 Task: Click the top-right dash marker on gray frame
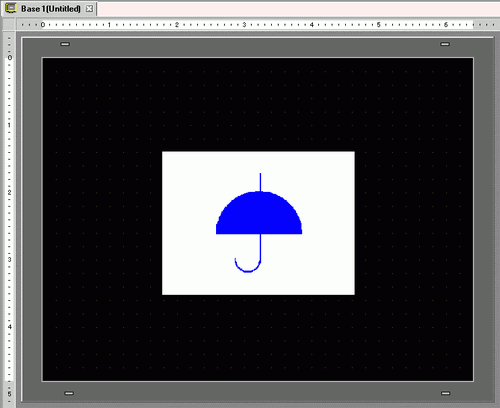(445, 44)
